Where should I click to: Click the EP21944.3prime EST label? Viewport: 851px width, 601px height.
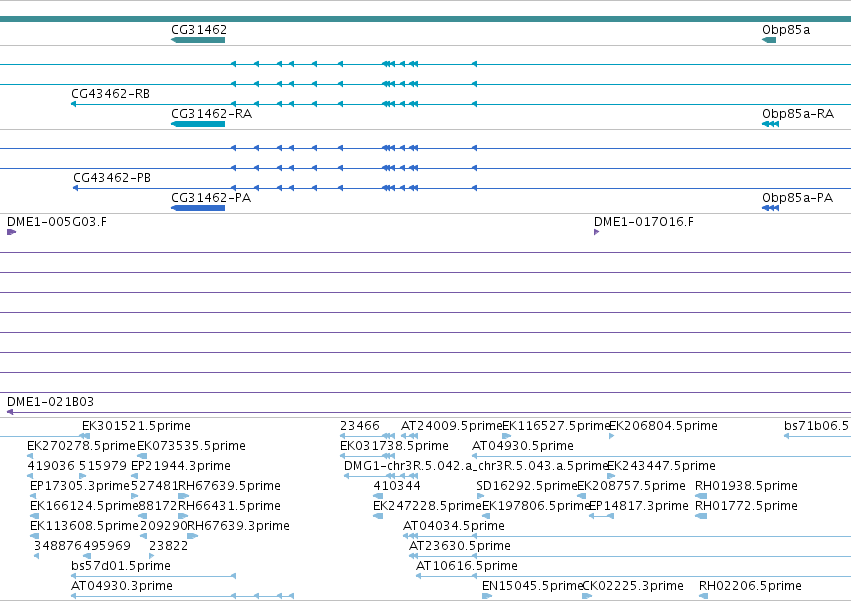(x=181, y=466)
